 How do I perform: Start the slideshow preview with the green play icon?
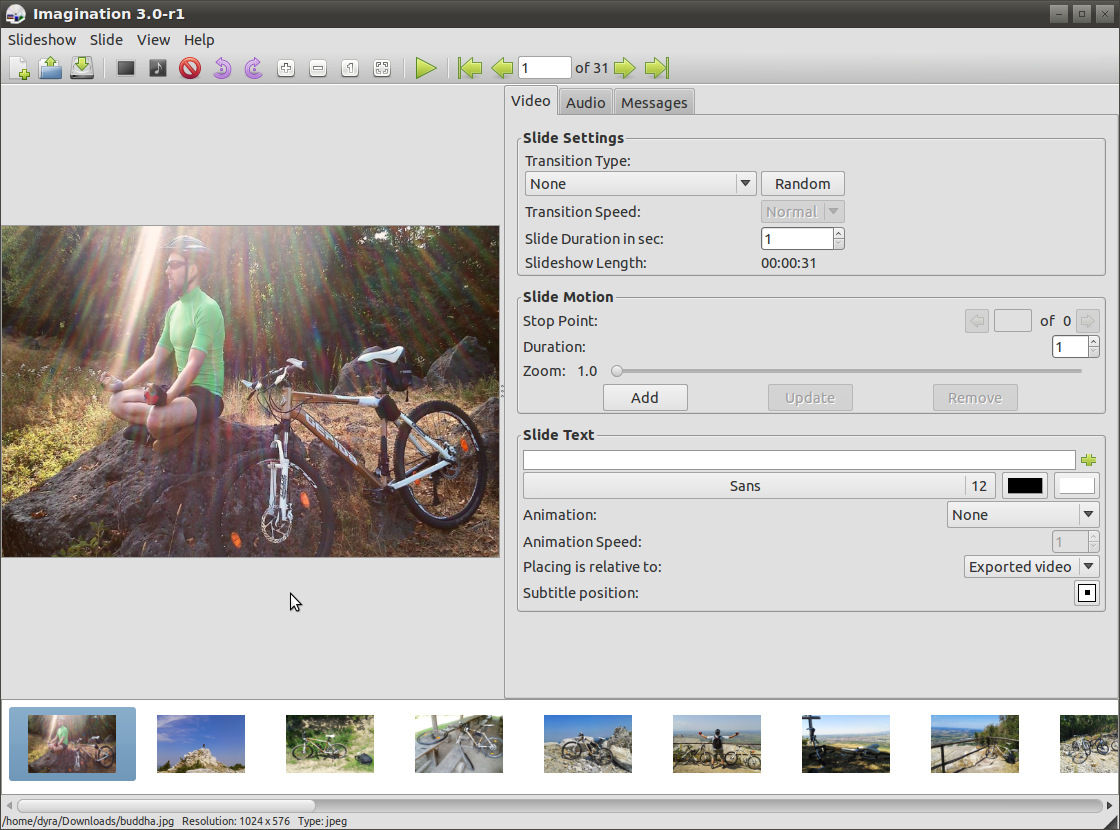[x=426, y=69]
